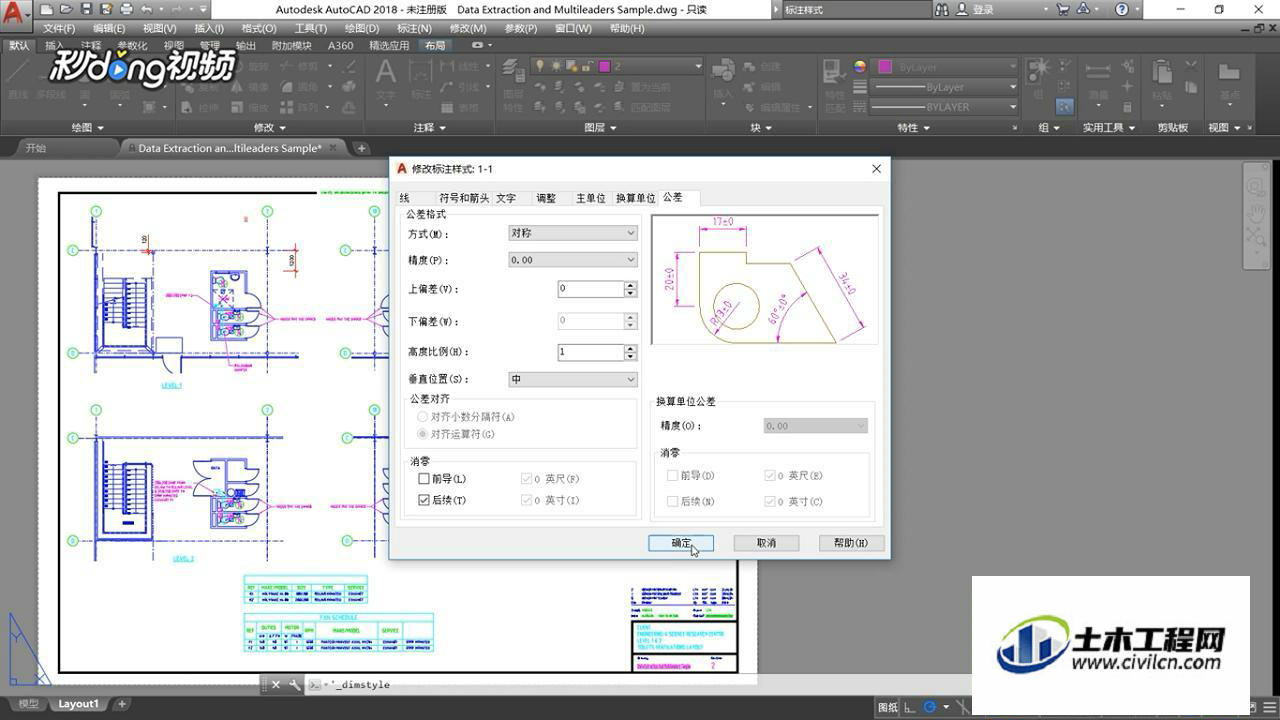
Task: Enable the 前导(L) leading zero checkbox
Action: click(x=424, y=479)
